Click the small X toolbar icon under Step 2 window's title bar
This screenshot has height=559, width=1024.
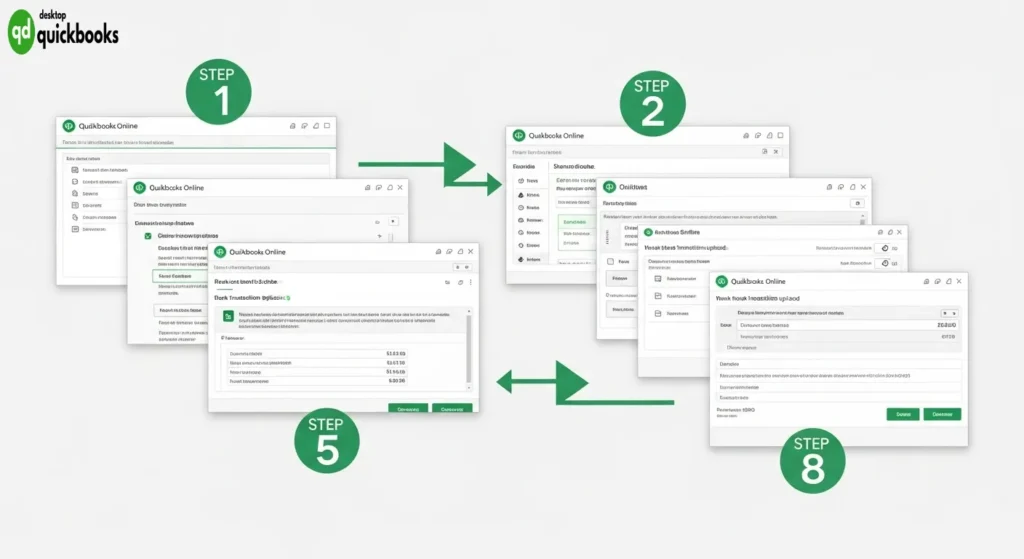click(776, 152)
